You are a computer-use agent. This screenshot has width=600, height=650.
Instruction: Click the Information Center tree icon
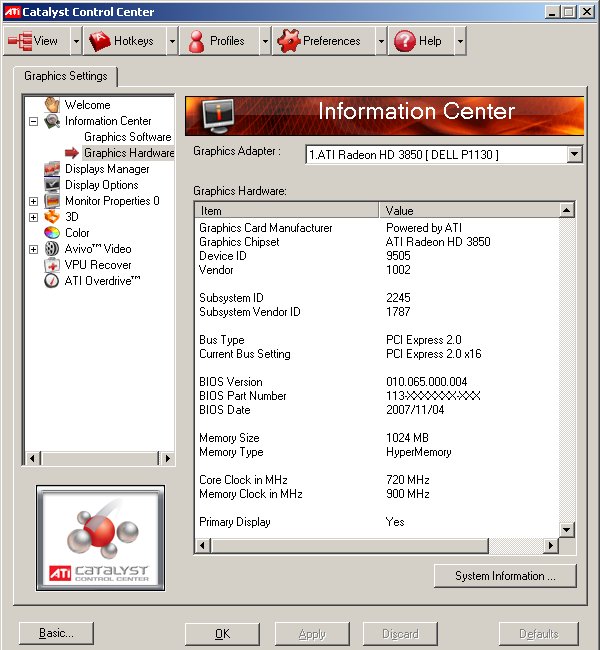pos(52,121)
